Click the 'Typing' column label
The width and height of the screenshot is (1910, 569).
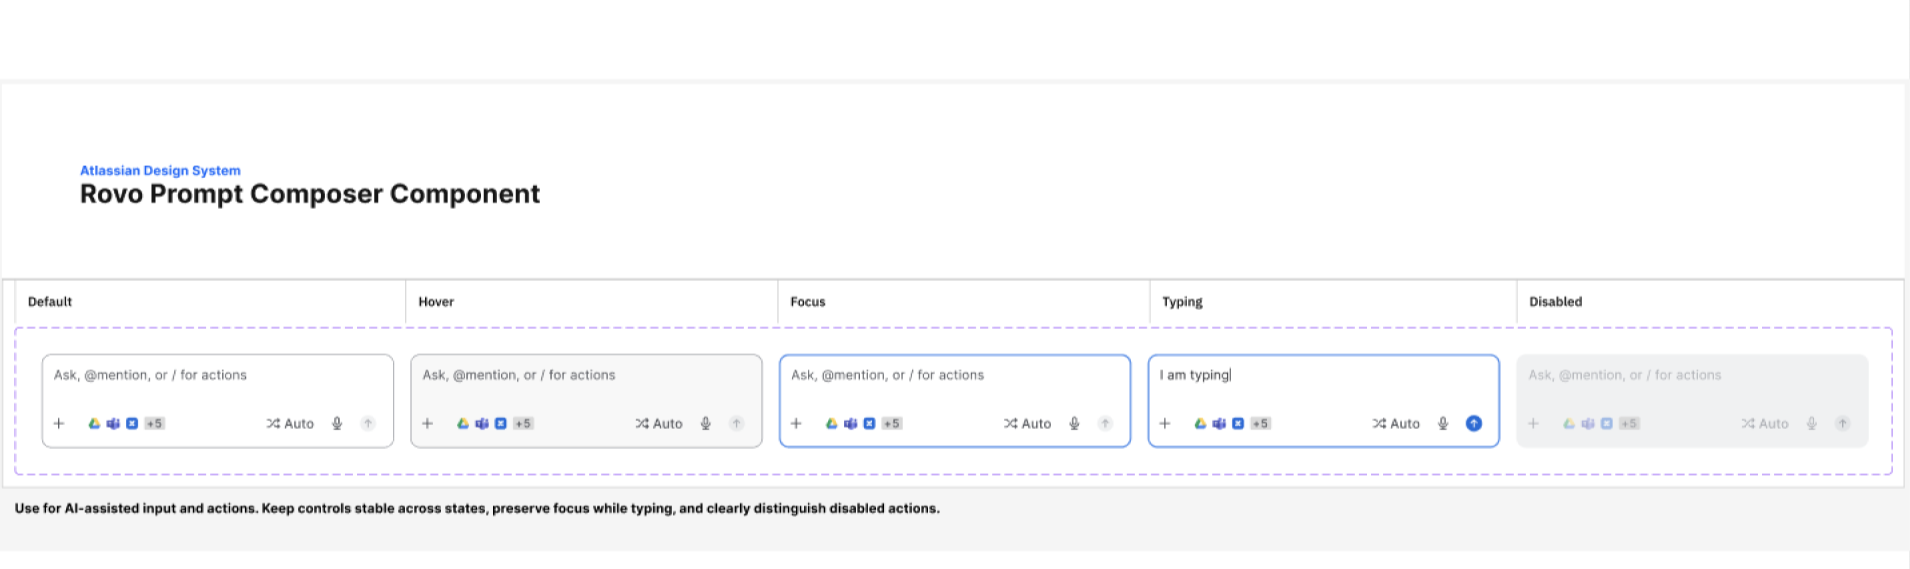(x=1182, y=302)
